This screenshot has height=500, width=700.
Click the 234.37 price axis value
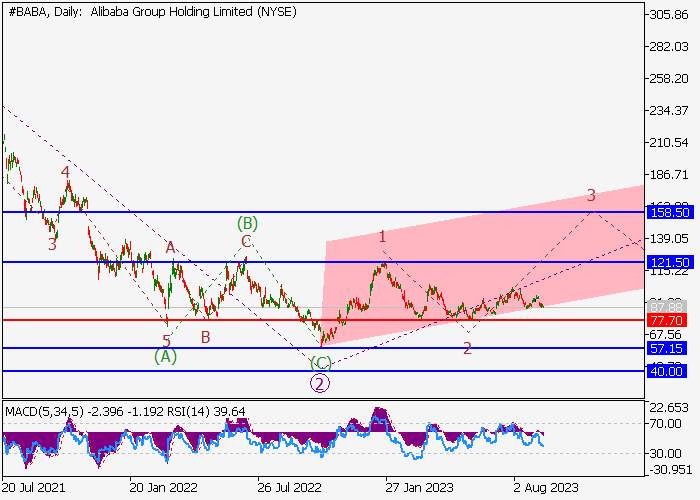(x=669, y=111)
